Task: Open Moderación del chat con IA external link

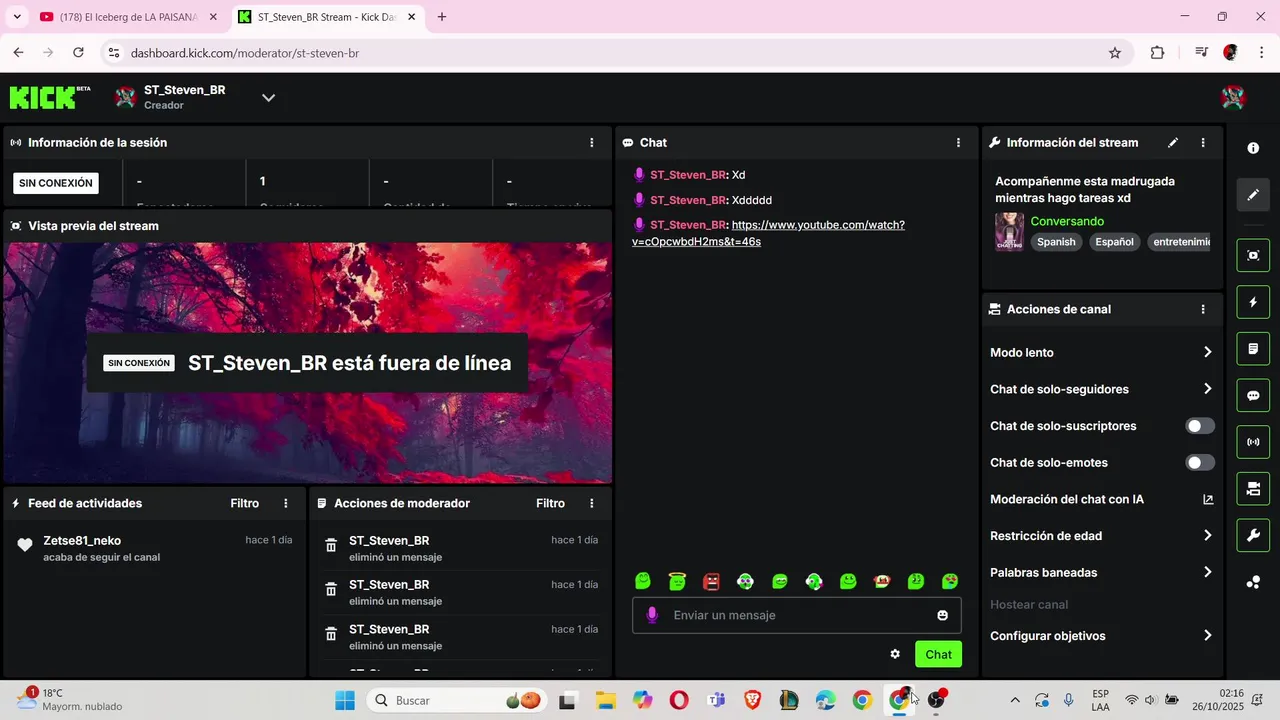Action: 1207,500
